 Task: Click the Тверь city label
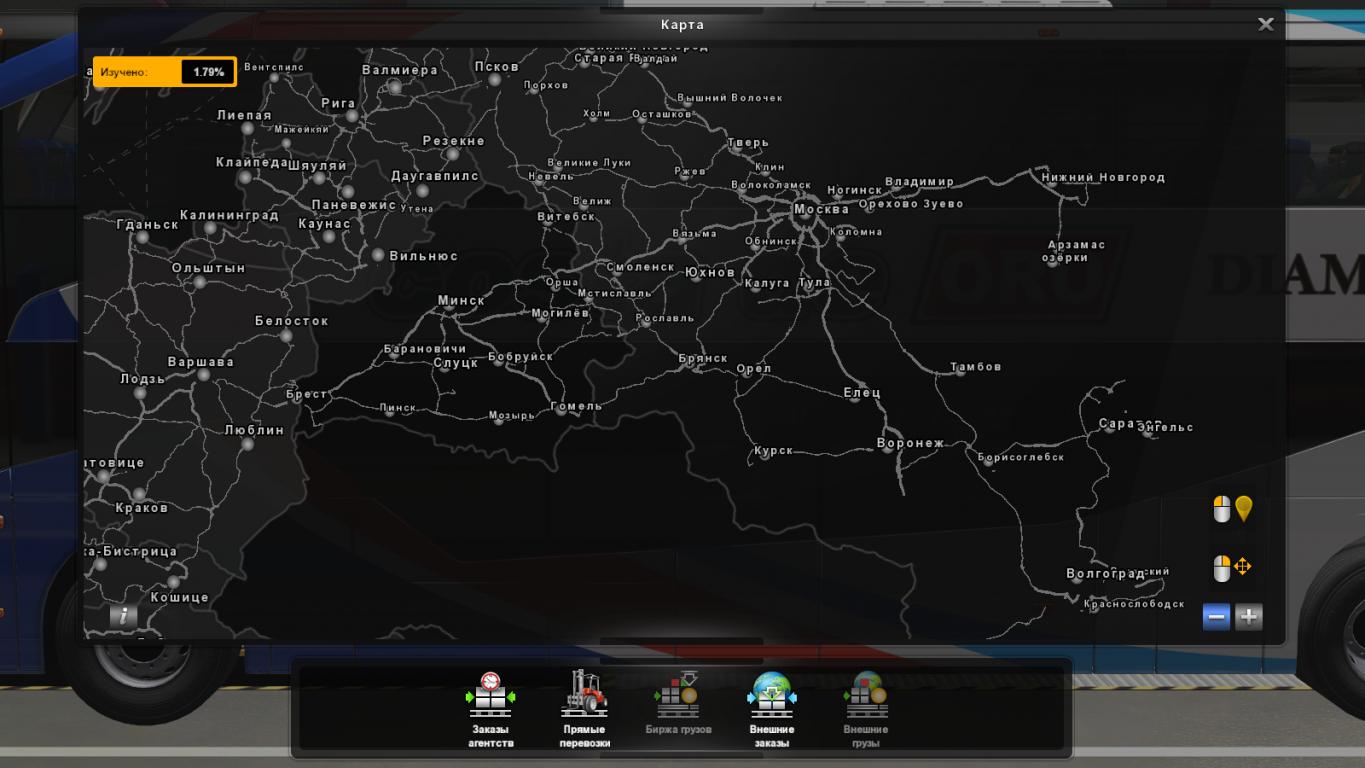pyautogui.click(x=748, y=143)
